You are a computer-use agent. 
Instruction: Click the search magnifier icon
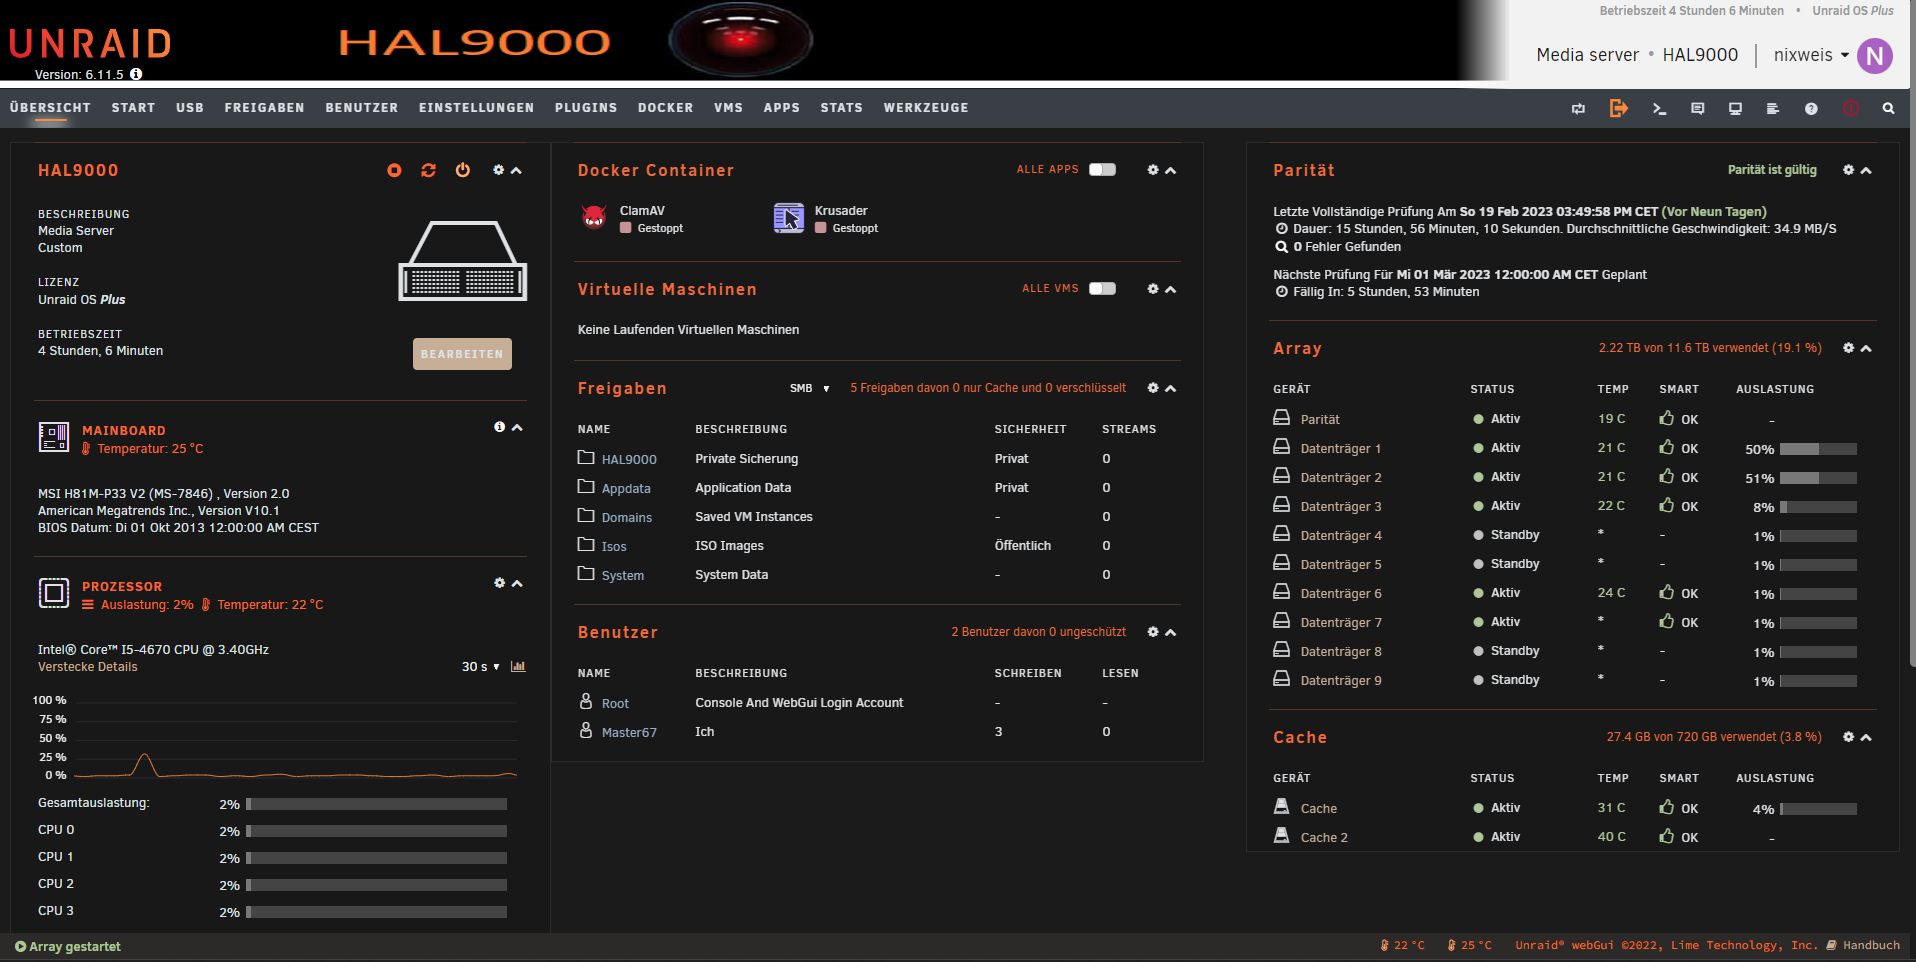(x=1888, y=109)
